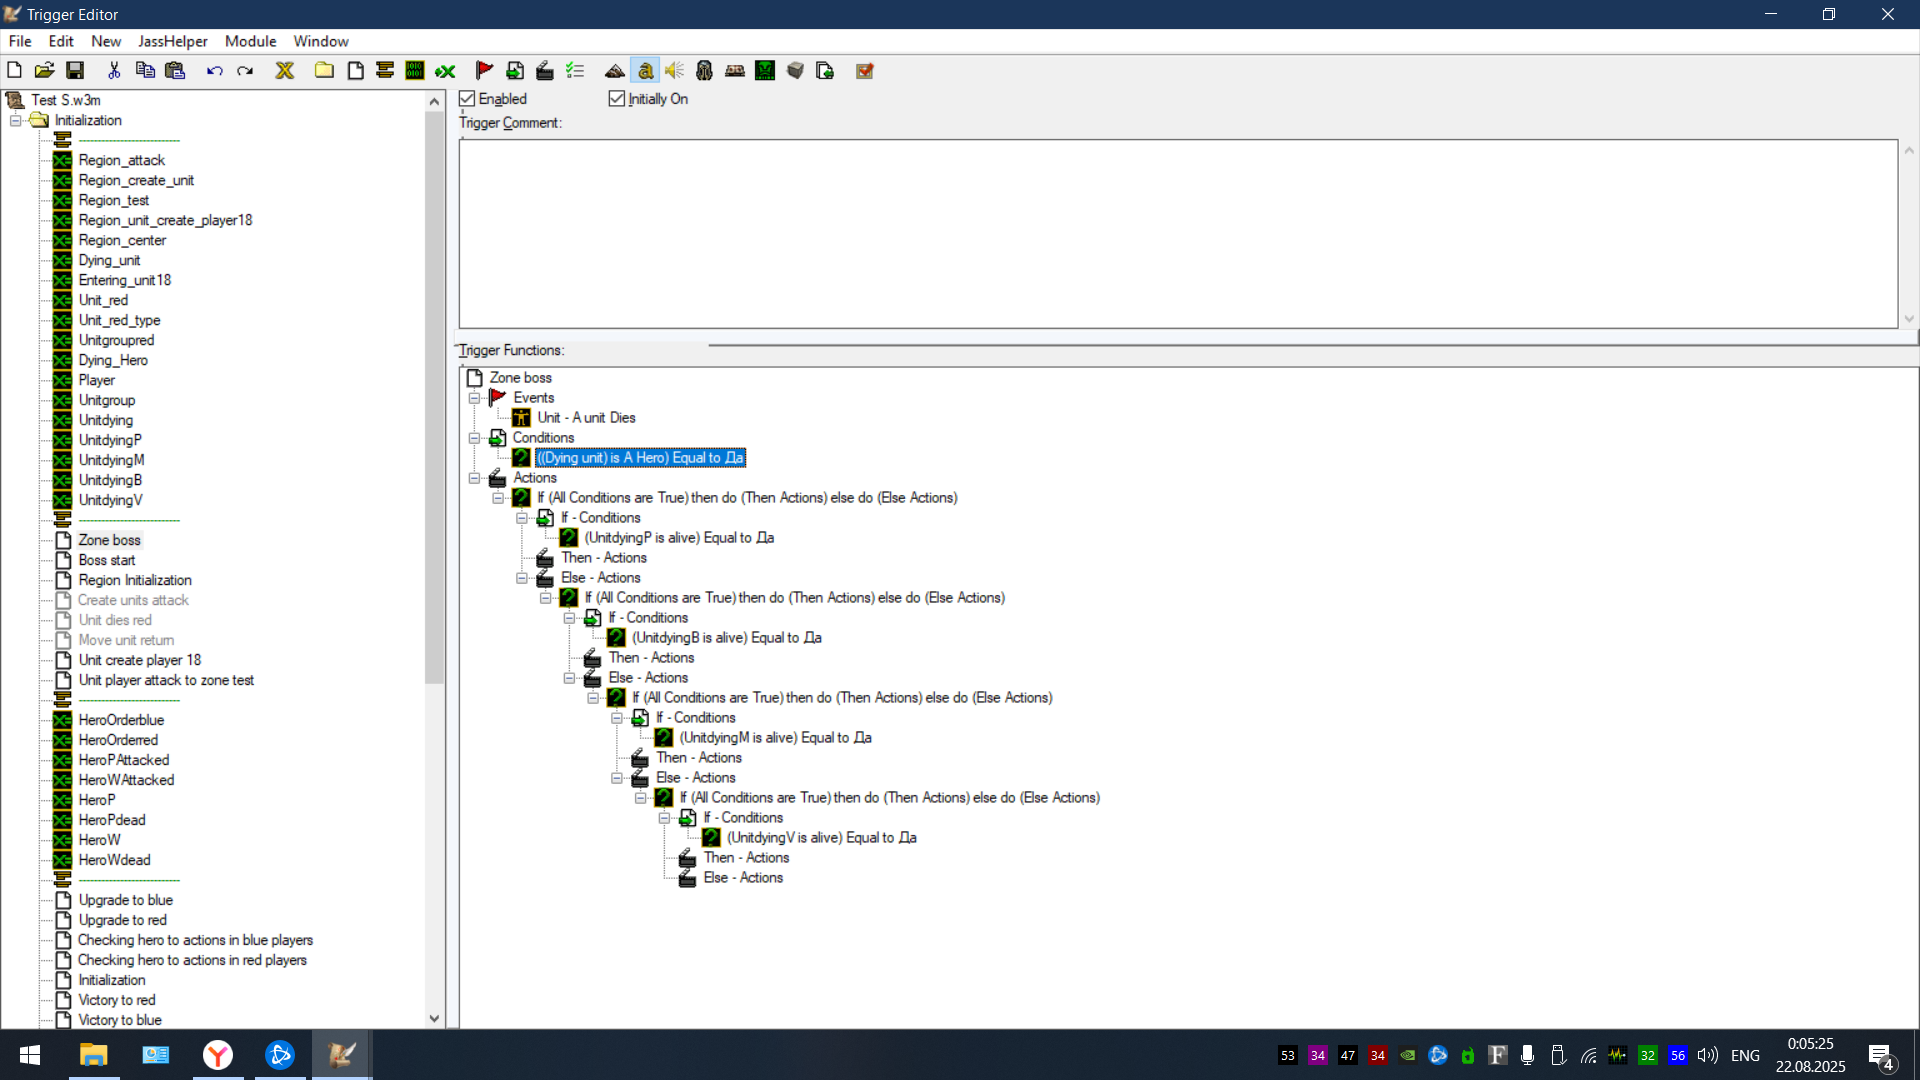
Task: Click the Undo arrow icon
Action: click(x=214, y=70)
